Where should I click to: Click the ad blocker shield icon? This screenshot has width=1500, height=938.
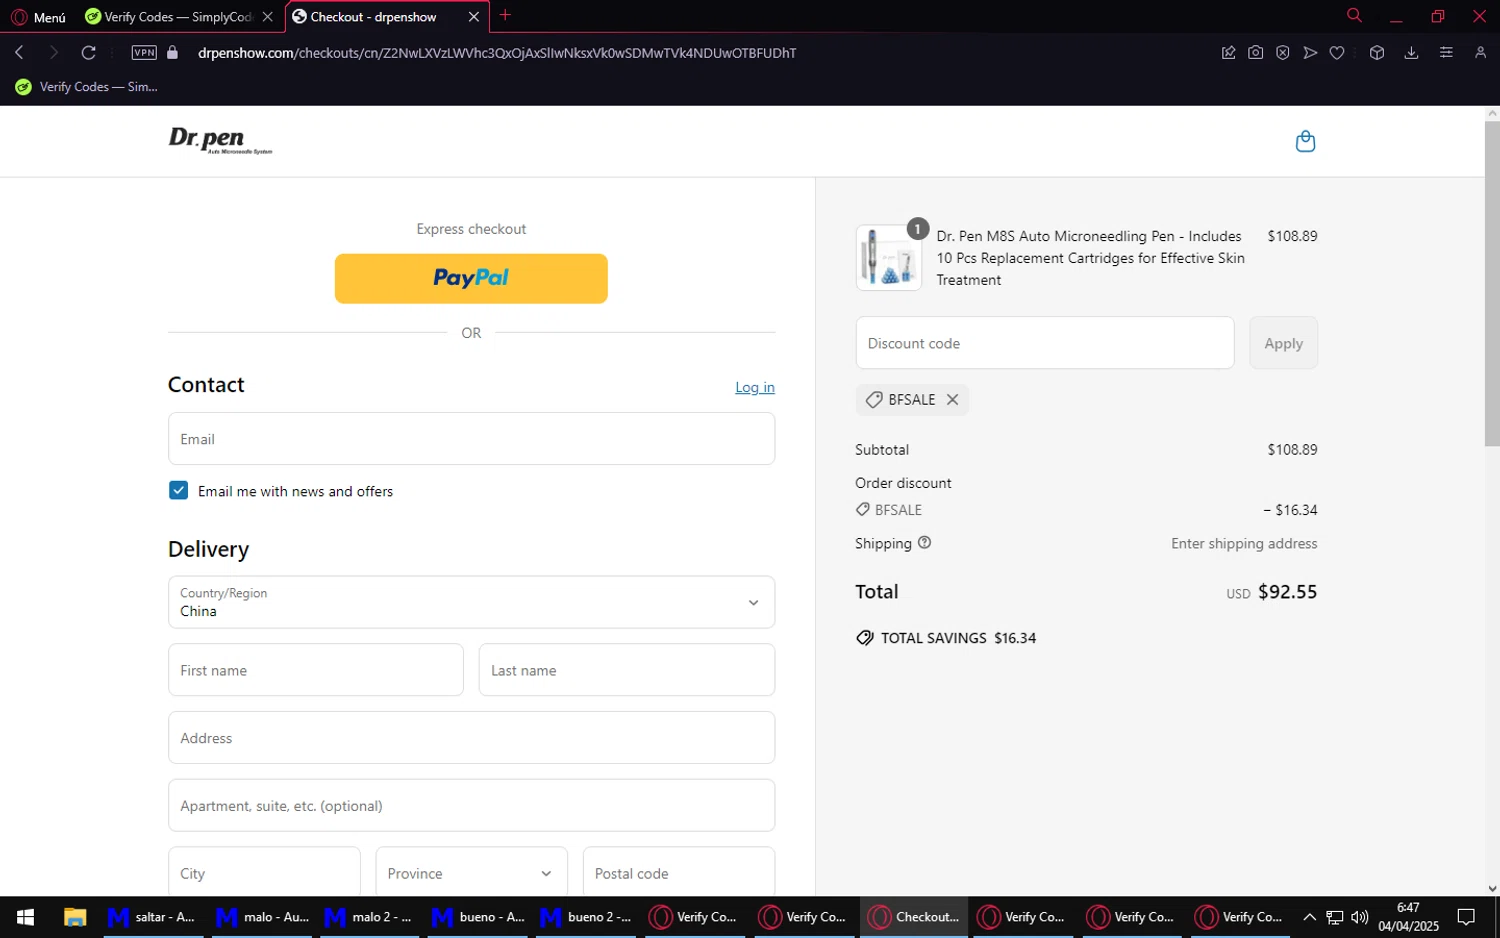click(1283, 52)
